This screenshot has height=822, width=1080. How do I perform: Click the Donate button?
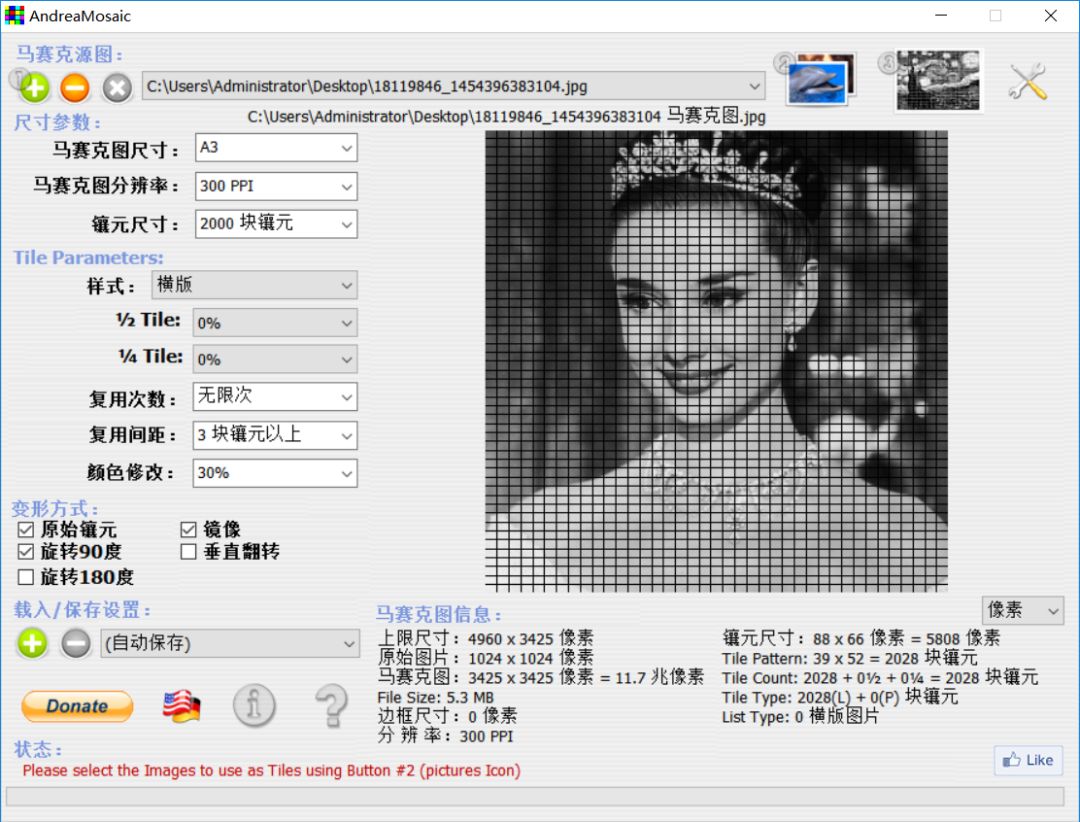76,706
